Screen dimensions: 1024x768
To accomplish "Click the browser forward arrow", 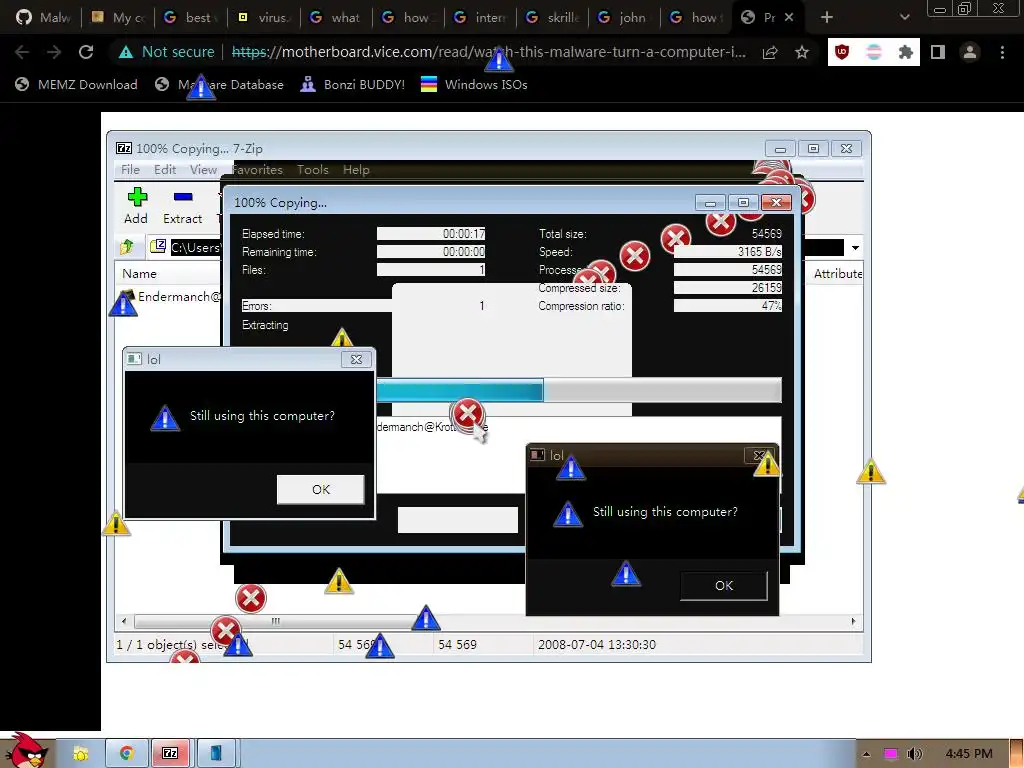I will click(54, 52).
